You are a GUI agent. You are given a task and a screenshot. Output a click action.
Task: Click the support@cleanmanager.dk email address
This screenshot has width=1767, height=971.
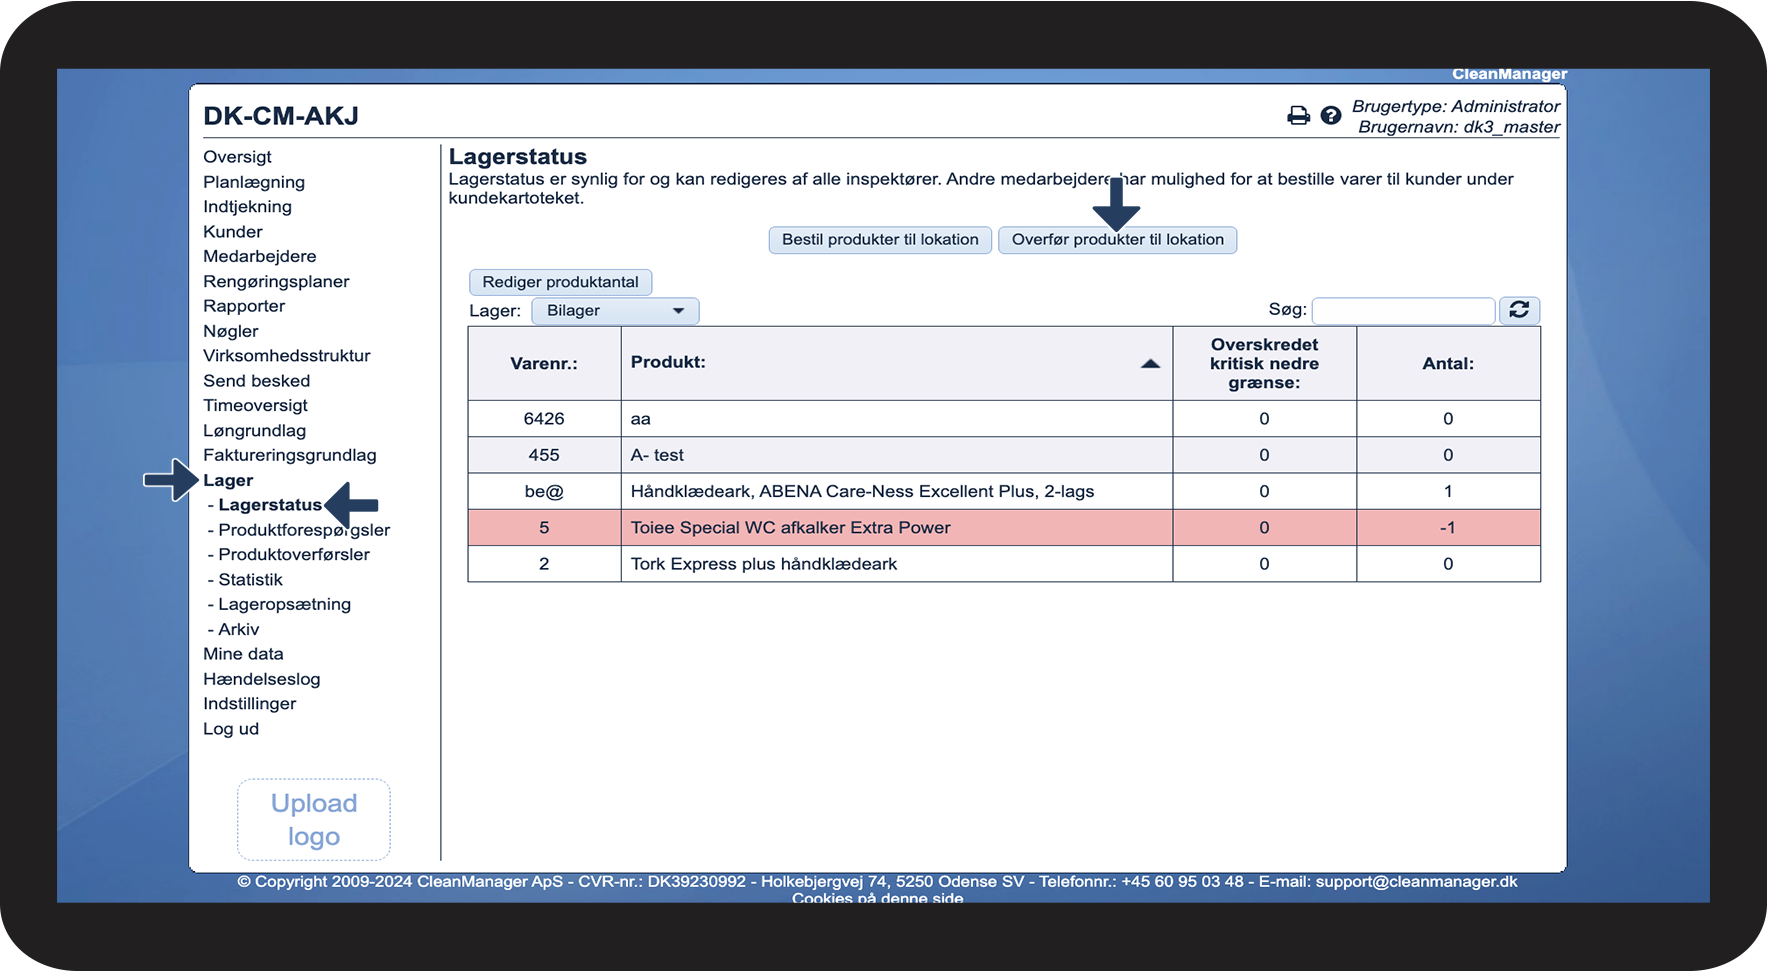point(1416,882)
